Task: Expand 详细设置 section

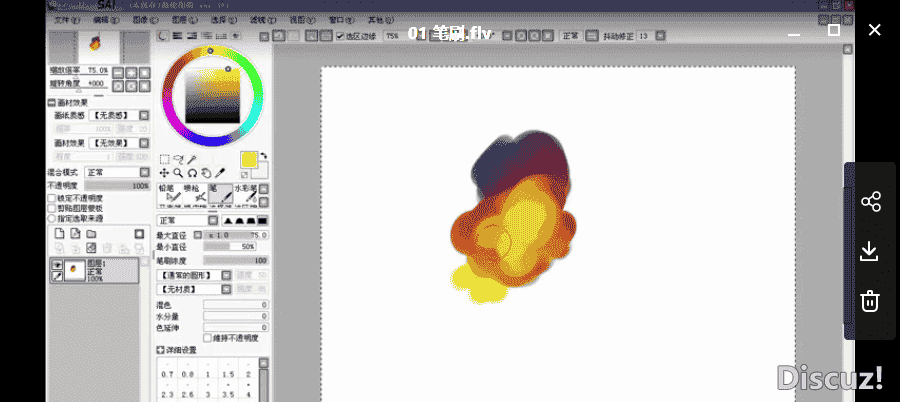Action: pos(161,350)
